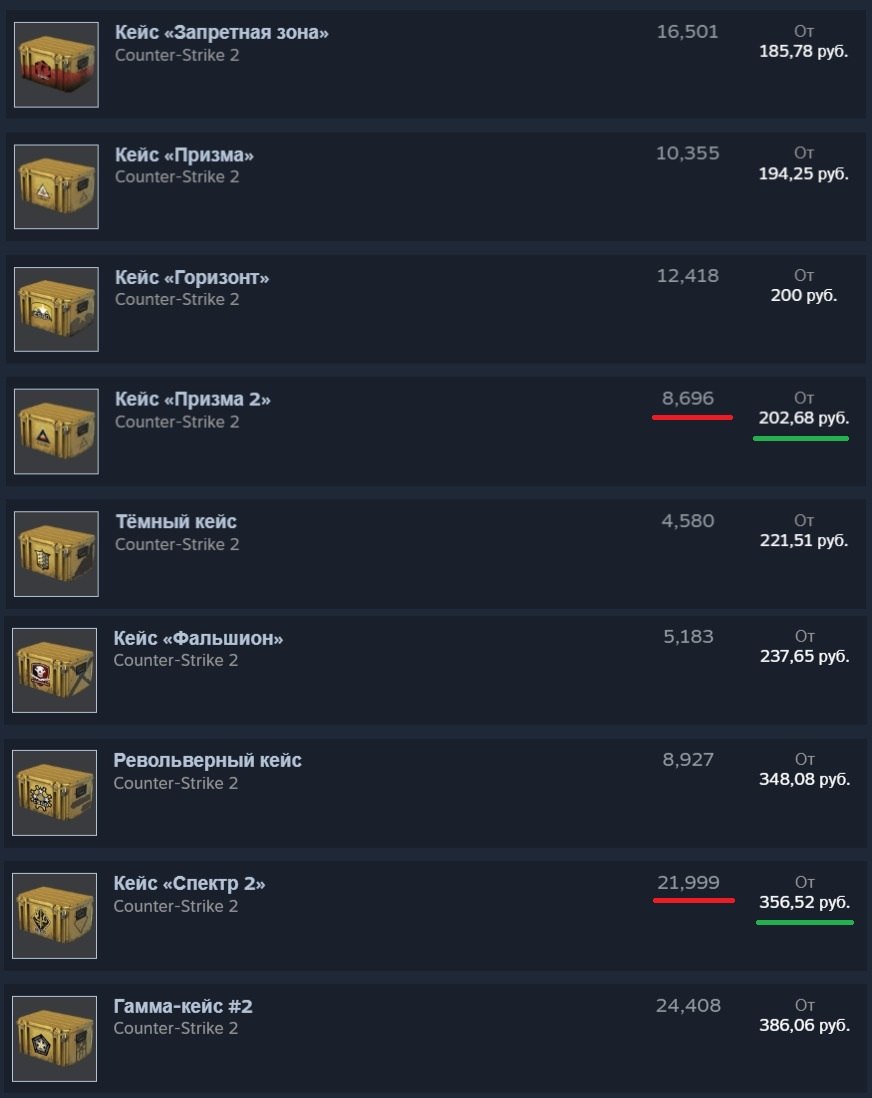Open the Кейс «Призма 2» title link
The height and width of the screenshot is (1098, 872).
(192, 399)
